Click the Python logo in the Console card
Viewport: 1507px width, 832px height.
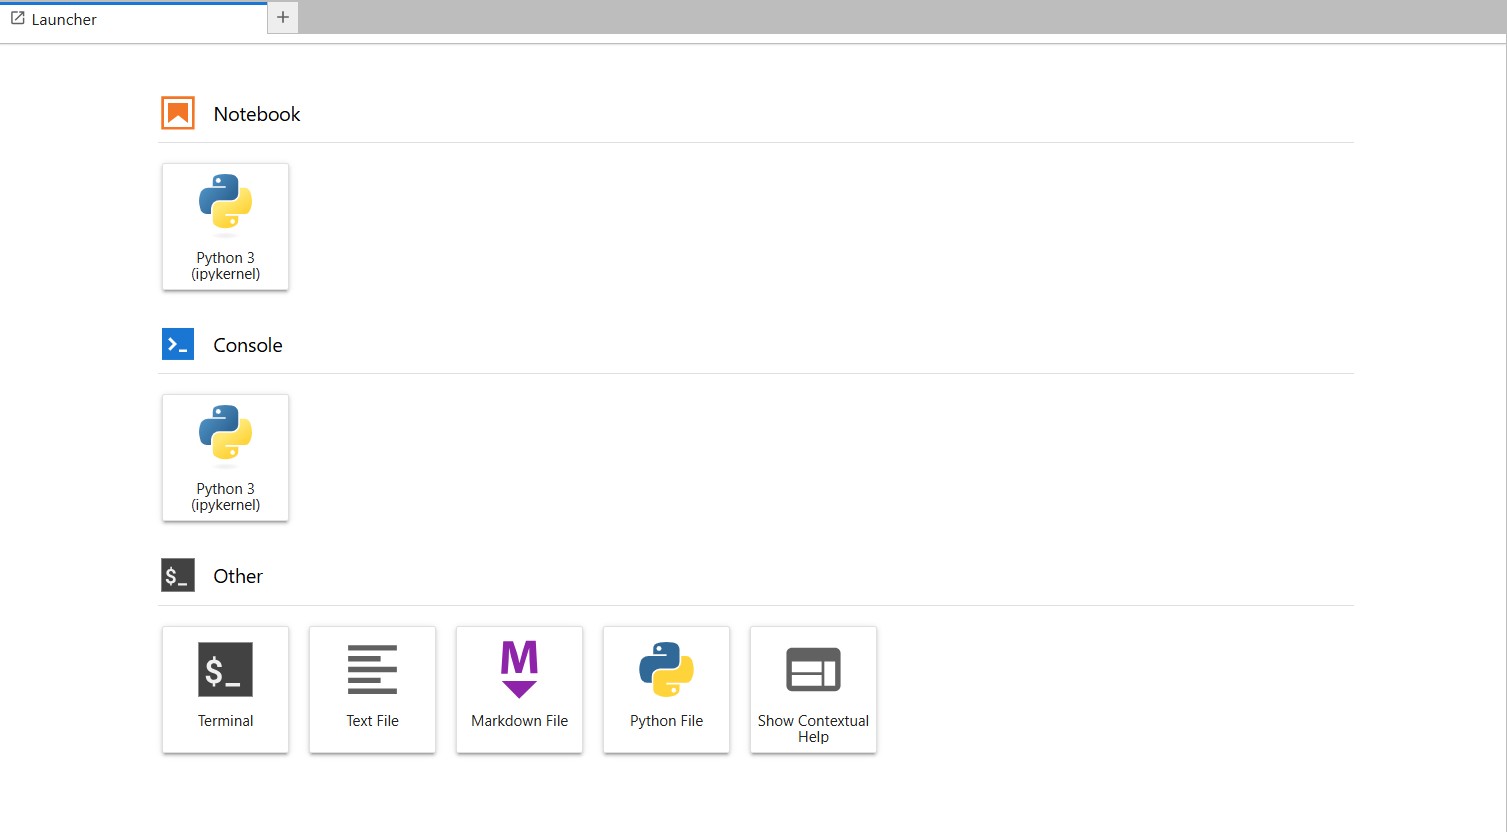225,433
